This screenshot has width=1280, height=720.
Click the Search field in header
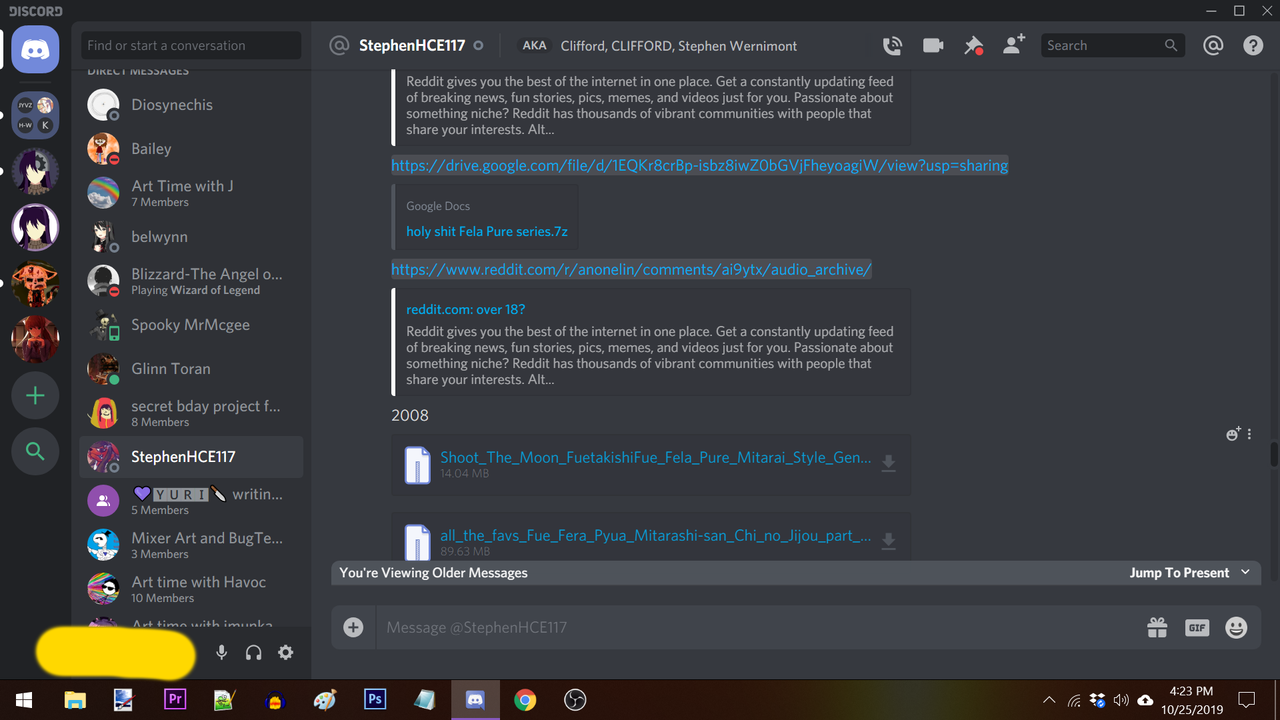pyautogui.click(x=1112, y=45)
